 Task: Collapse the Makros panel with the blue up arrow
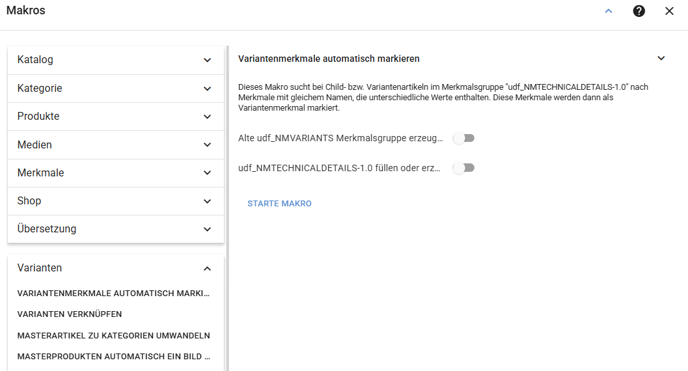pos(609,11)
